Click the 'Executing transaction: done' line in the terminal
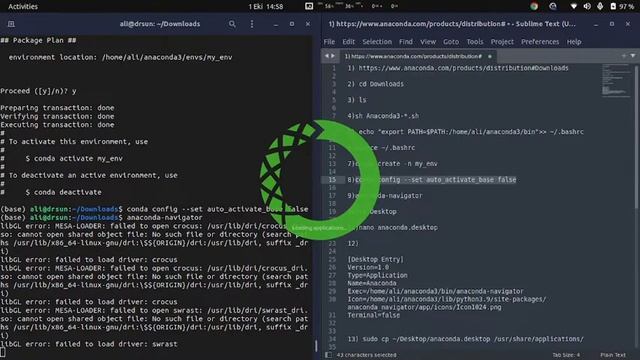The image size is (640, 360). coord(57,125)
